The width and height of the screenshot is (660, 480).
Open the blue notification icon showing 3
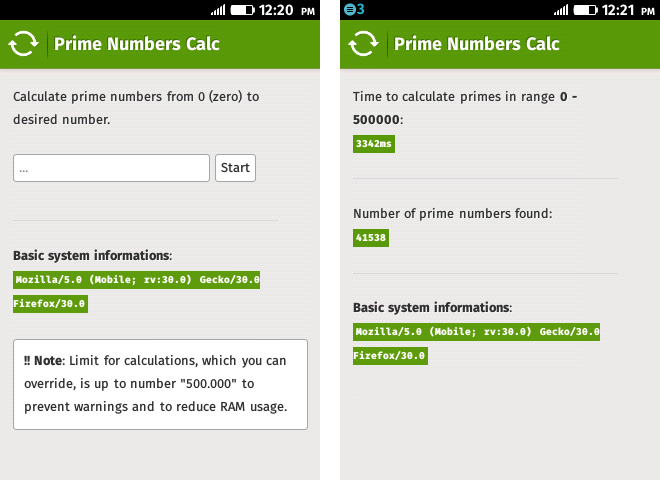pyautogui.click(x=353, y=10)
